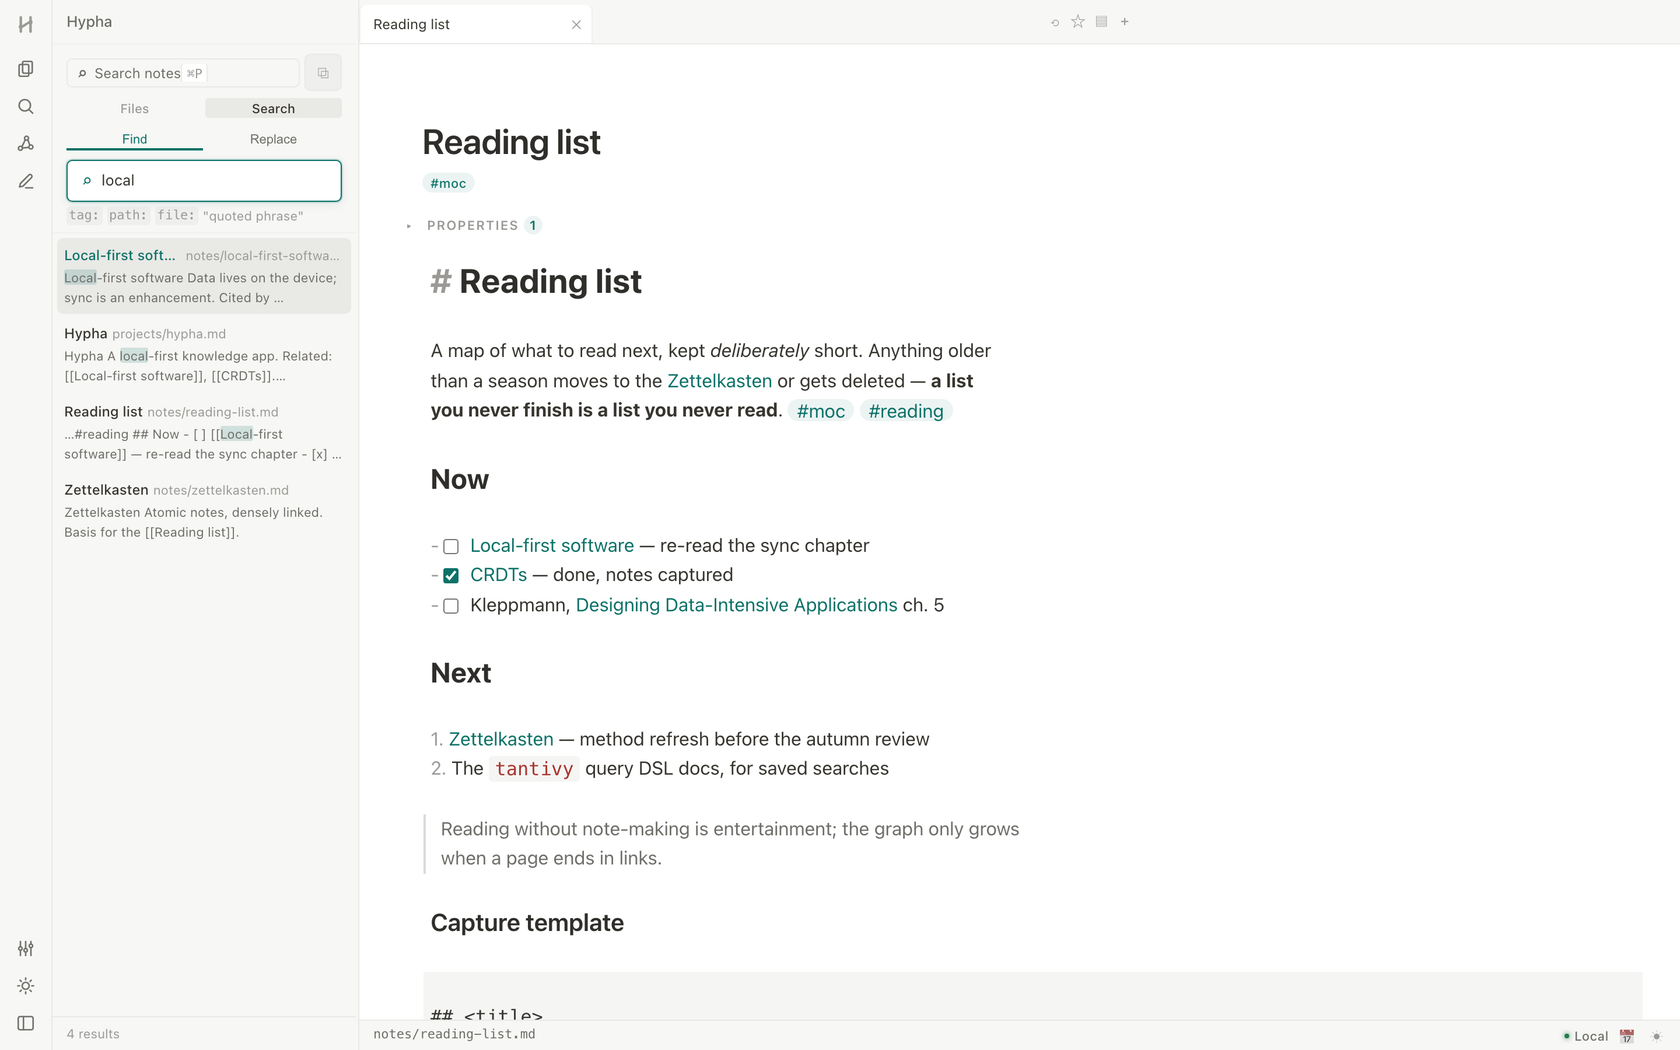Click the notes/reading-list.md path in status bar
This screenshot has height=1050, width=1680.
(x=454, y=1034)
